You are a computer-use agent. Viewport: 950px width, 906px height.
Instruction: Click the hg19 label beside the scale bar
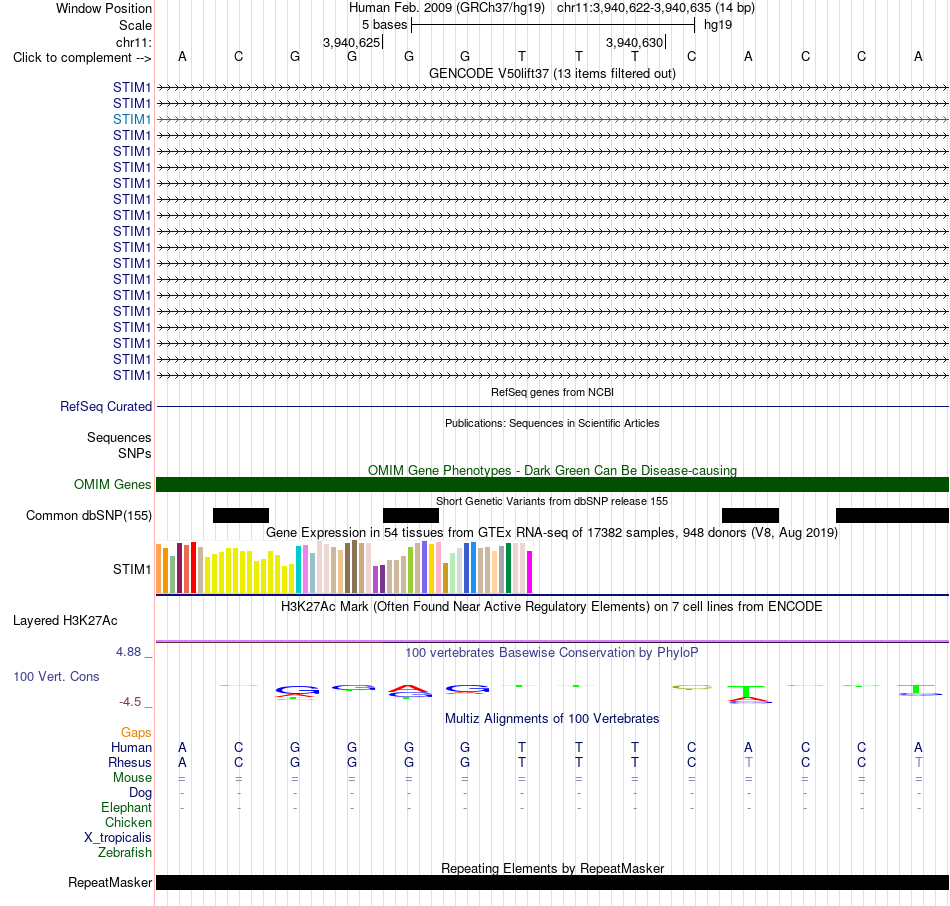(x=718, y=25)
